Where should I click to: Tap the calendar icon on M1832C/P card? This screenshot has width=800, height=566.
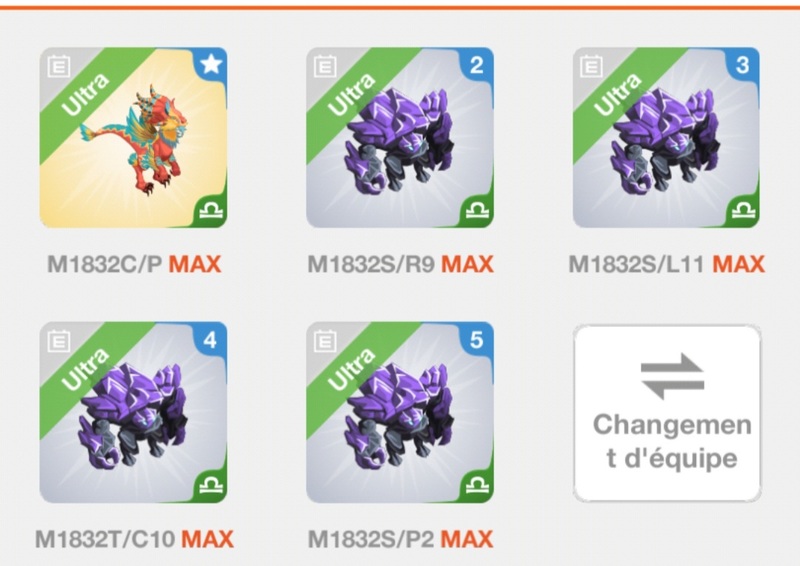(58, 67)
